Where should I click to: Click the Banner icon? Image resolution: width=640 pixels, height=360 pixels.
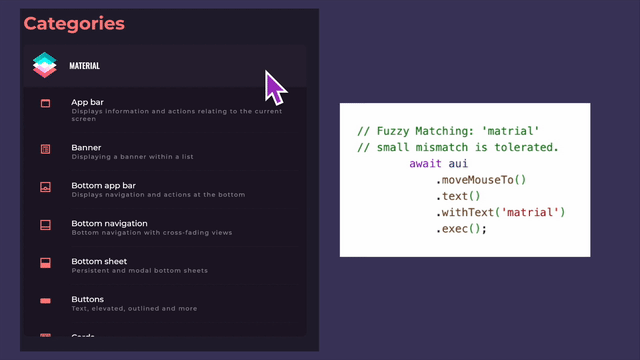(x=45, y=149)
